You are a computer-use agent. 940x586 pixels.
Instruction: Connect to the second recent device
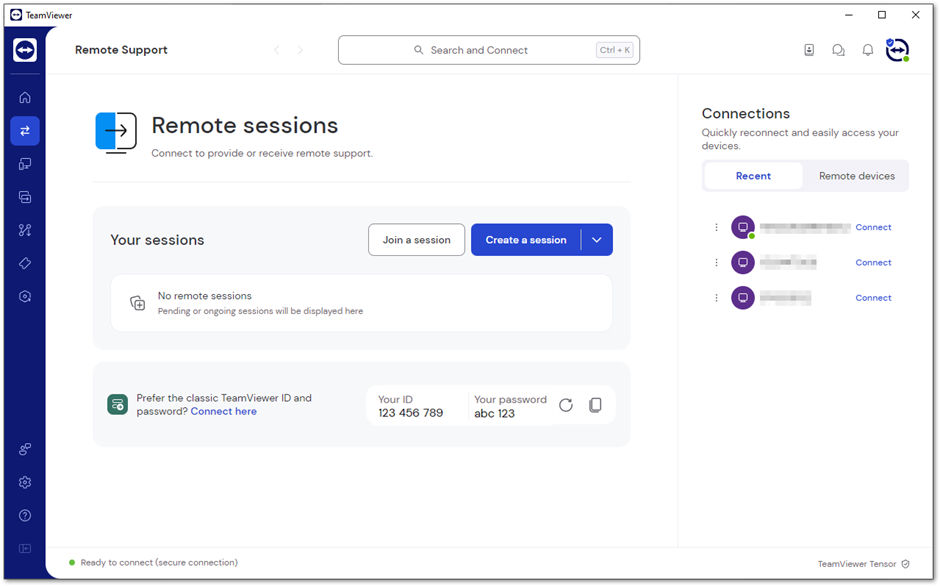coord(873,263)
